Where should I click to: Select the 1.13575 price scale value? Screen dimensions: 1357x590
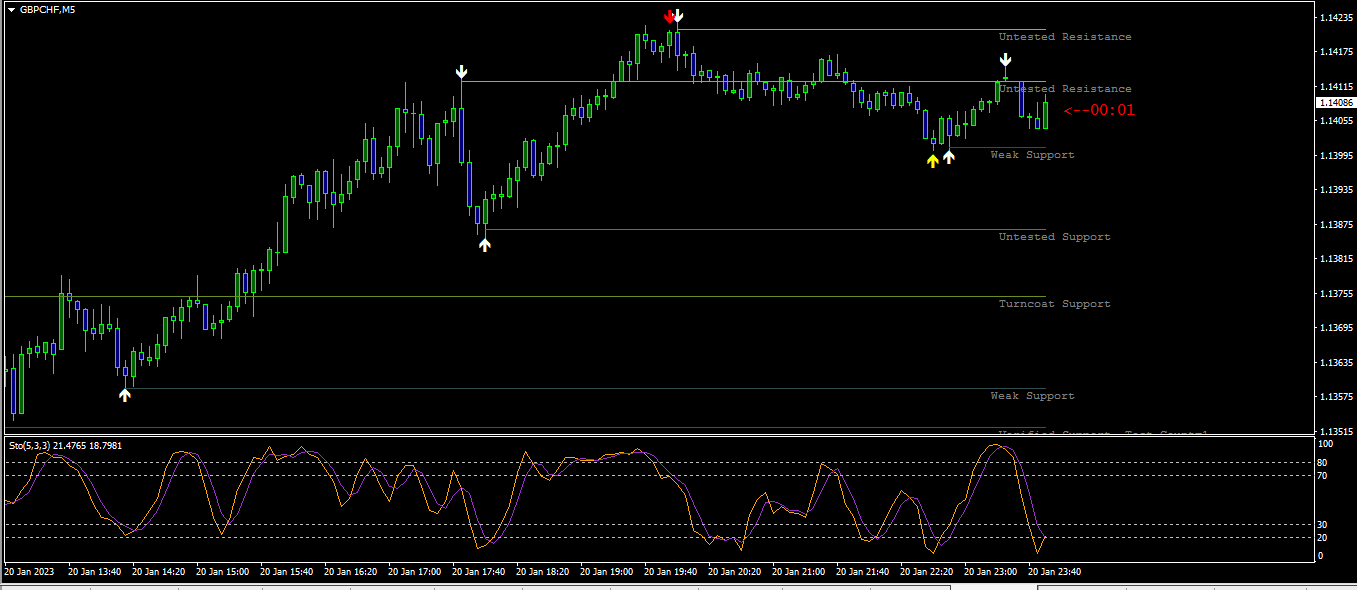[1336, 398]
